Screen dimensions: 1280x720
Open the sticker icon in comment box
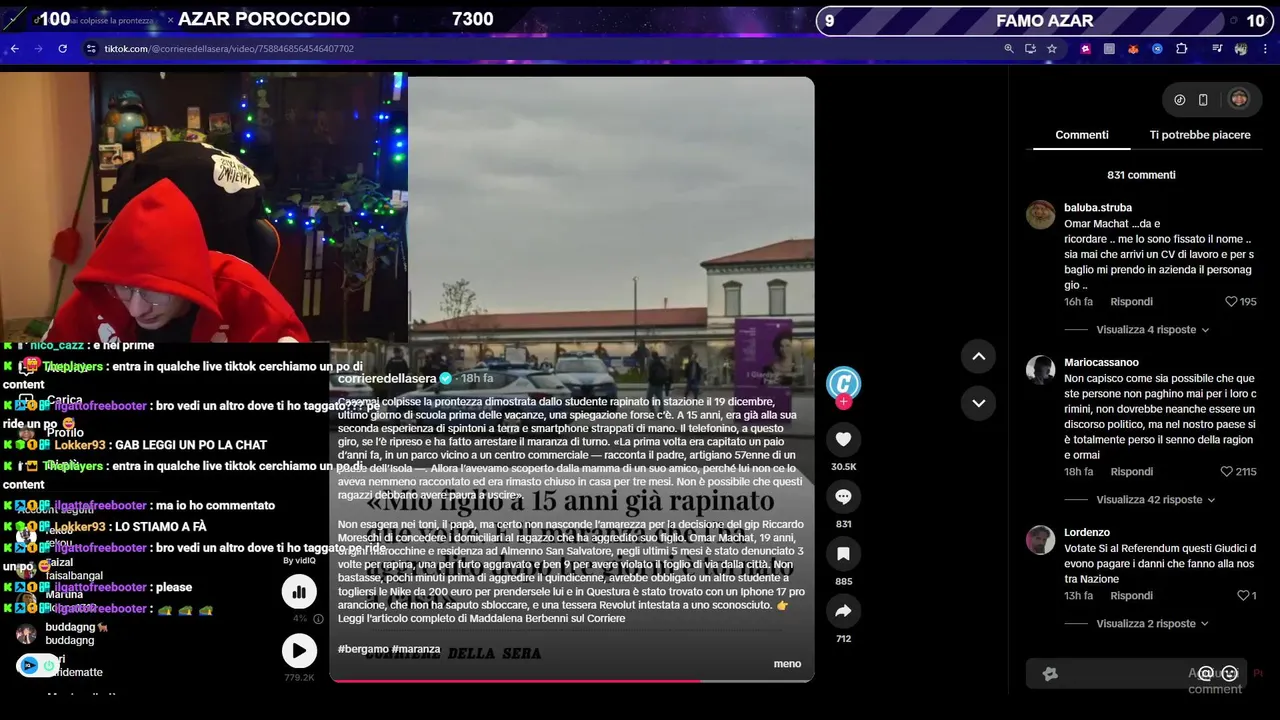coord(1050,674)
